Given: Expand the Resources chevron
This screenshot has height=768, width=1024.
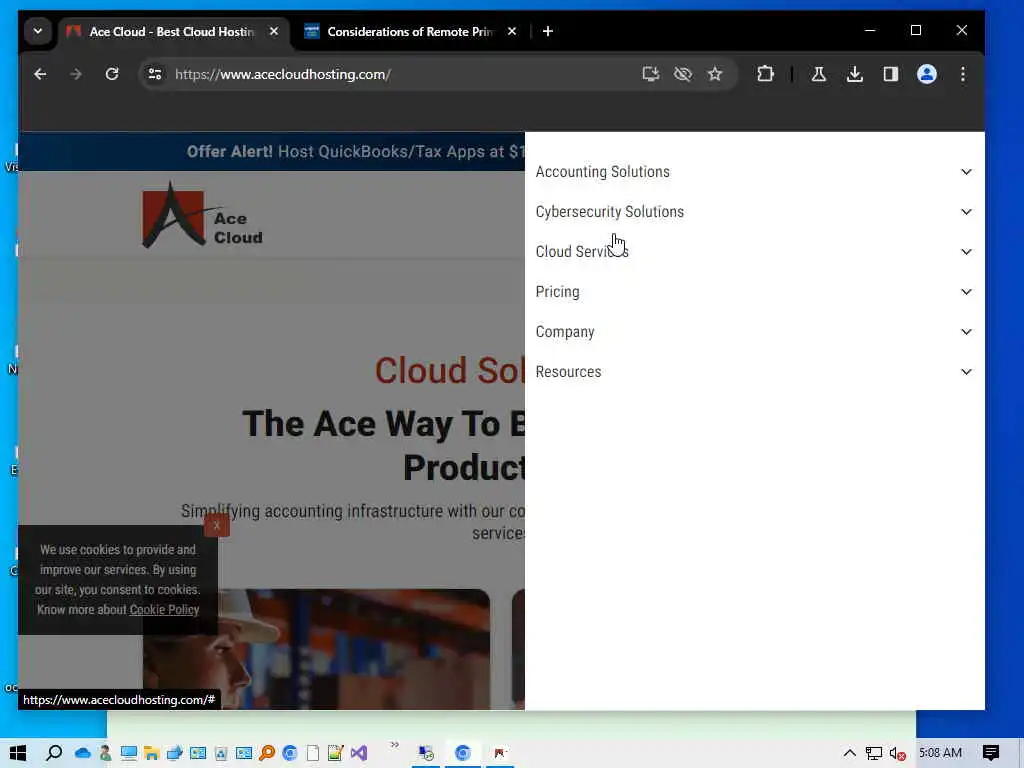Looking at the screenshot, I should [966, 372].
